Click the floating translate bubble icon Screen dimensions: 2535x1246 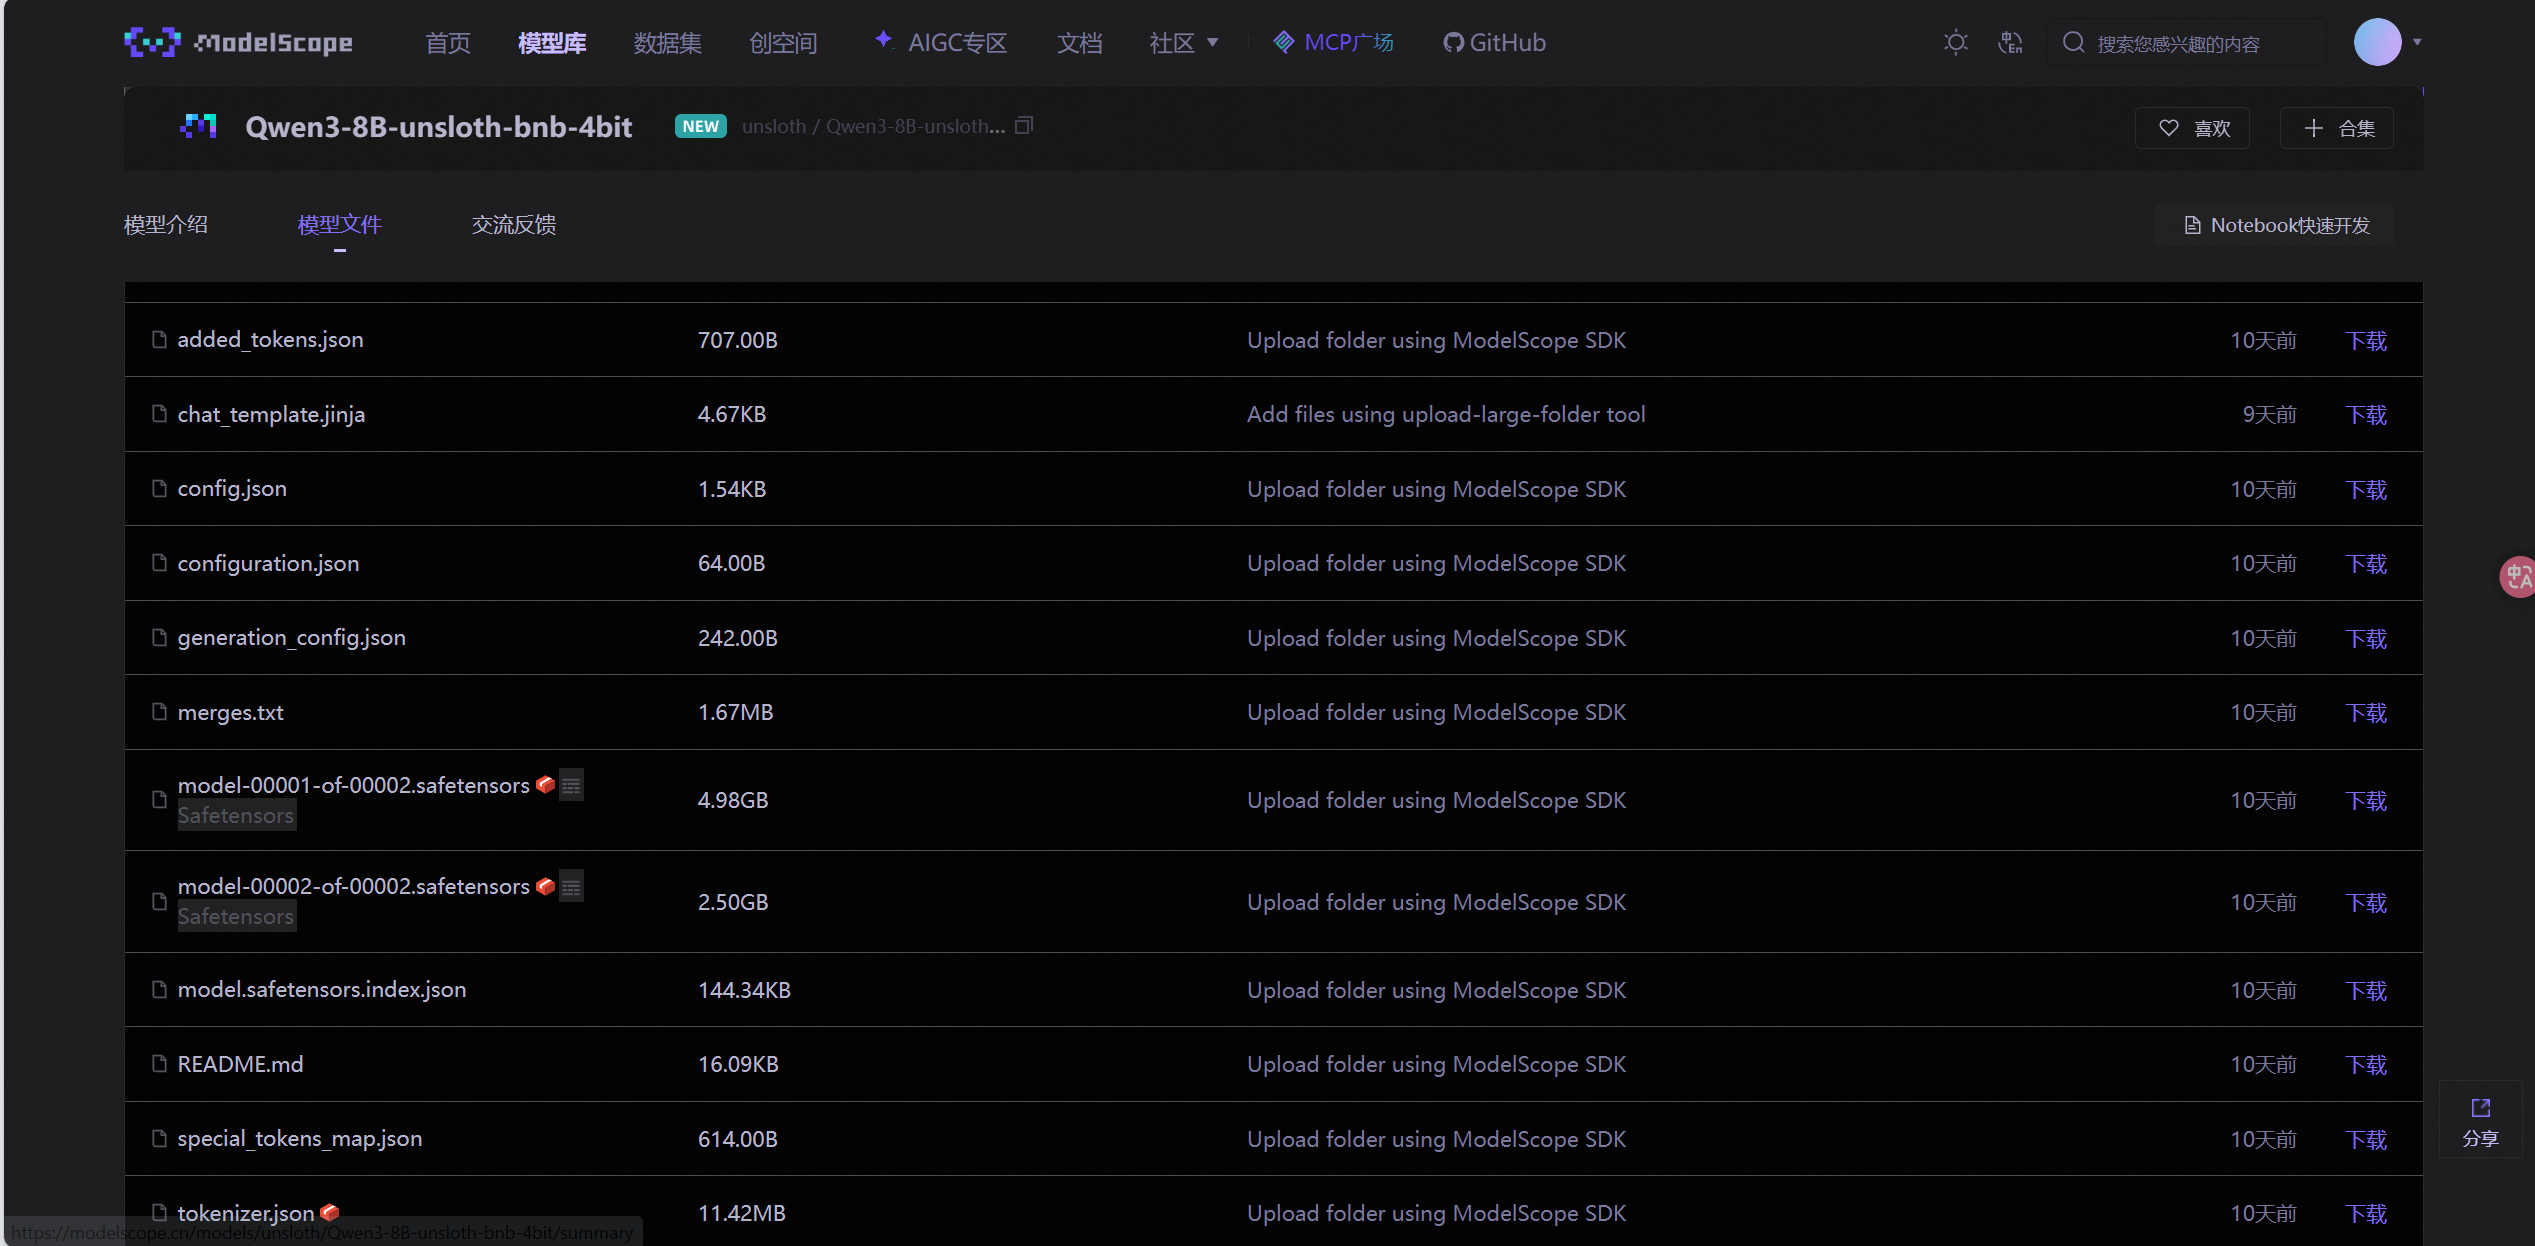(2516, 577)
